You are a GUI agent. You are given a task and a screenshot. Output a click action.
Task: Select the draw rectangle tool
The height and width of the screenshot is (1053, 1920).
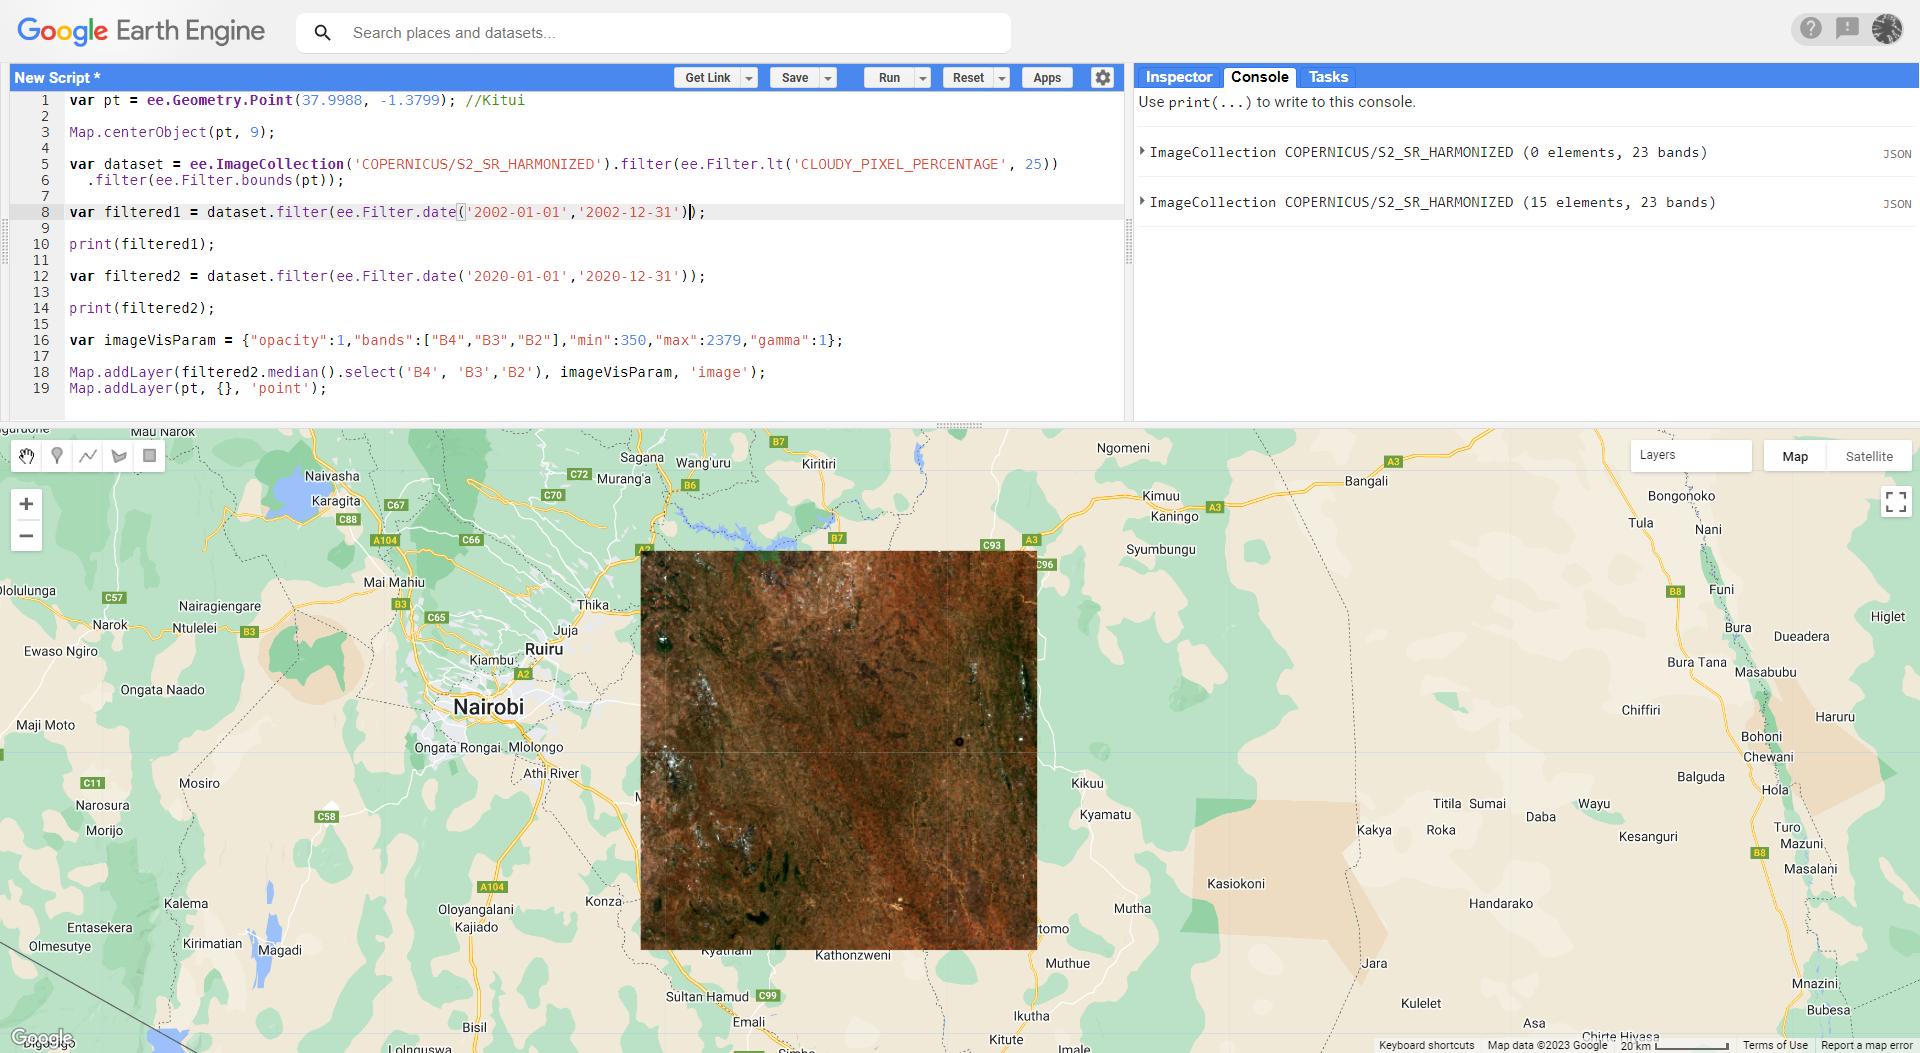click(149, 456)
